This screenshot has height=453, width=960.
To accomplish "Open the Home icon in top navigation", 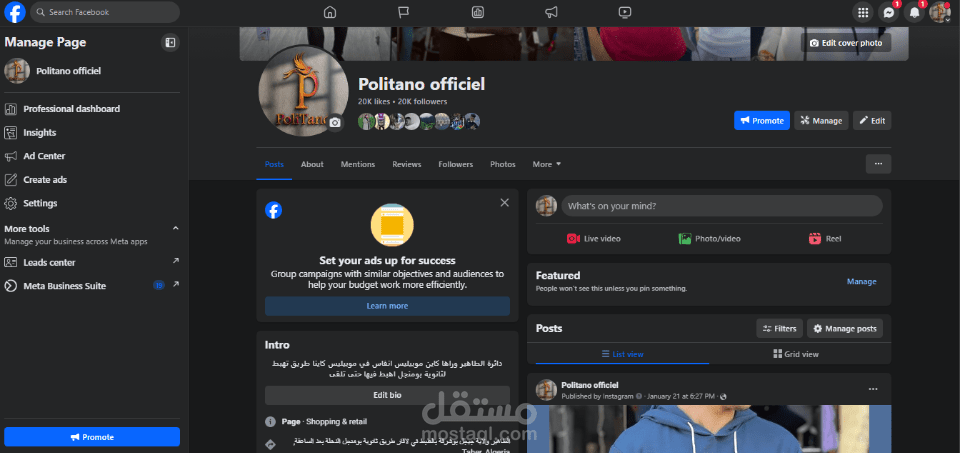I will click(330, 12).
